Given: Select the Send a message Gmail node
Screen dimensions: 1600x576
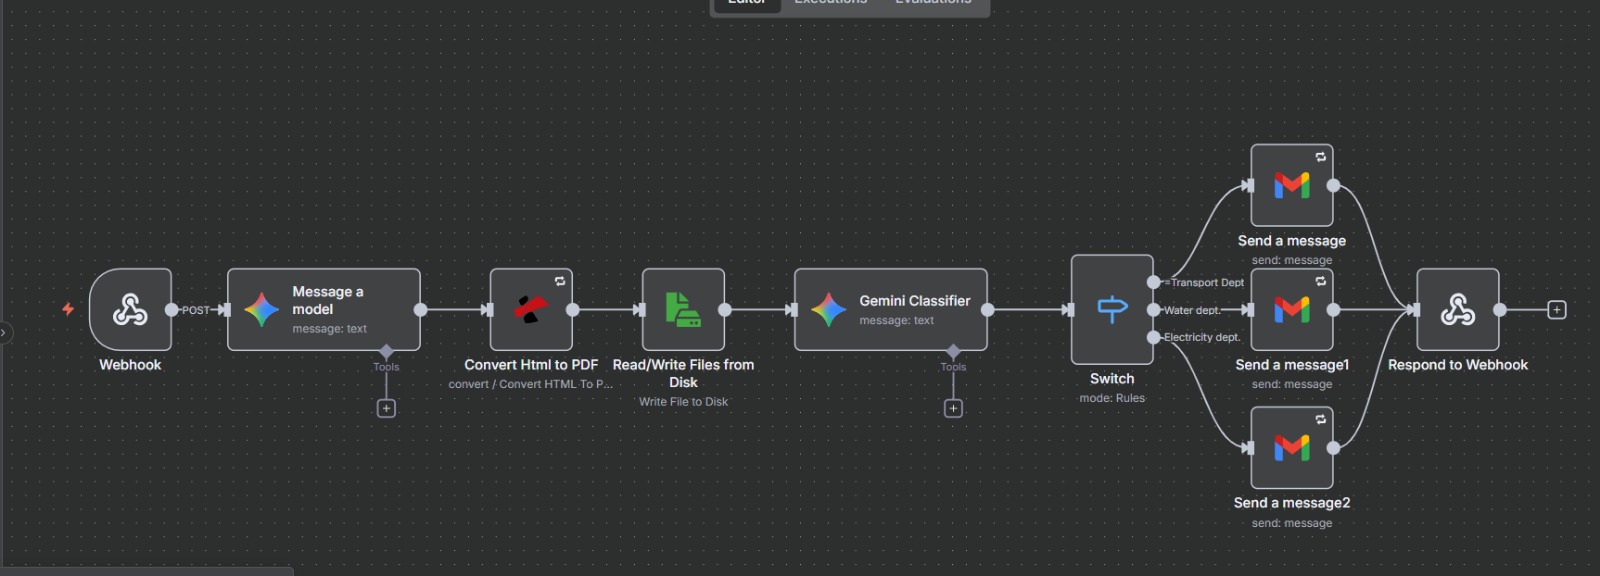Looking at the screenshot, I should [1292, 185].
